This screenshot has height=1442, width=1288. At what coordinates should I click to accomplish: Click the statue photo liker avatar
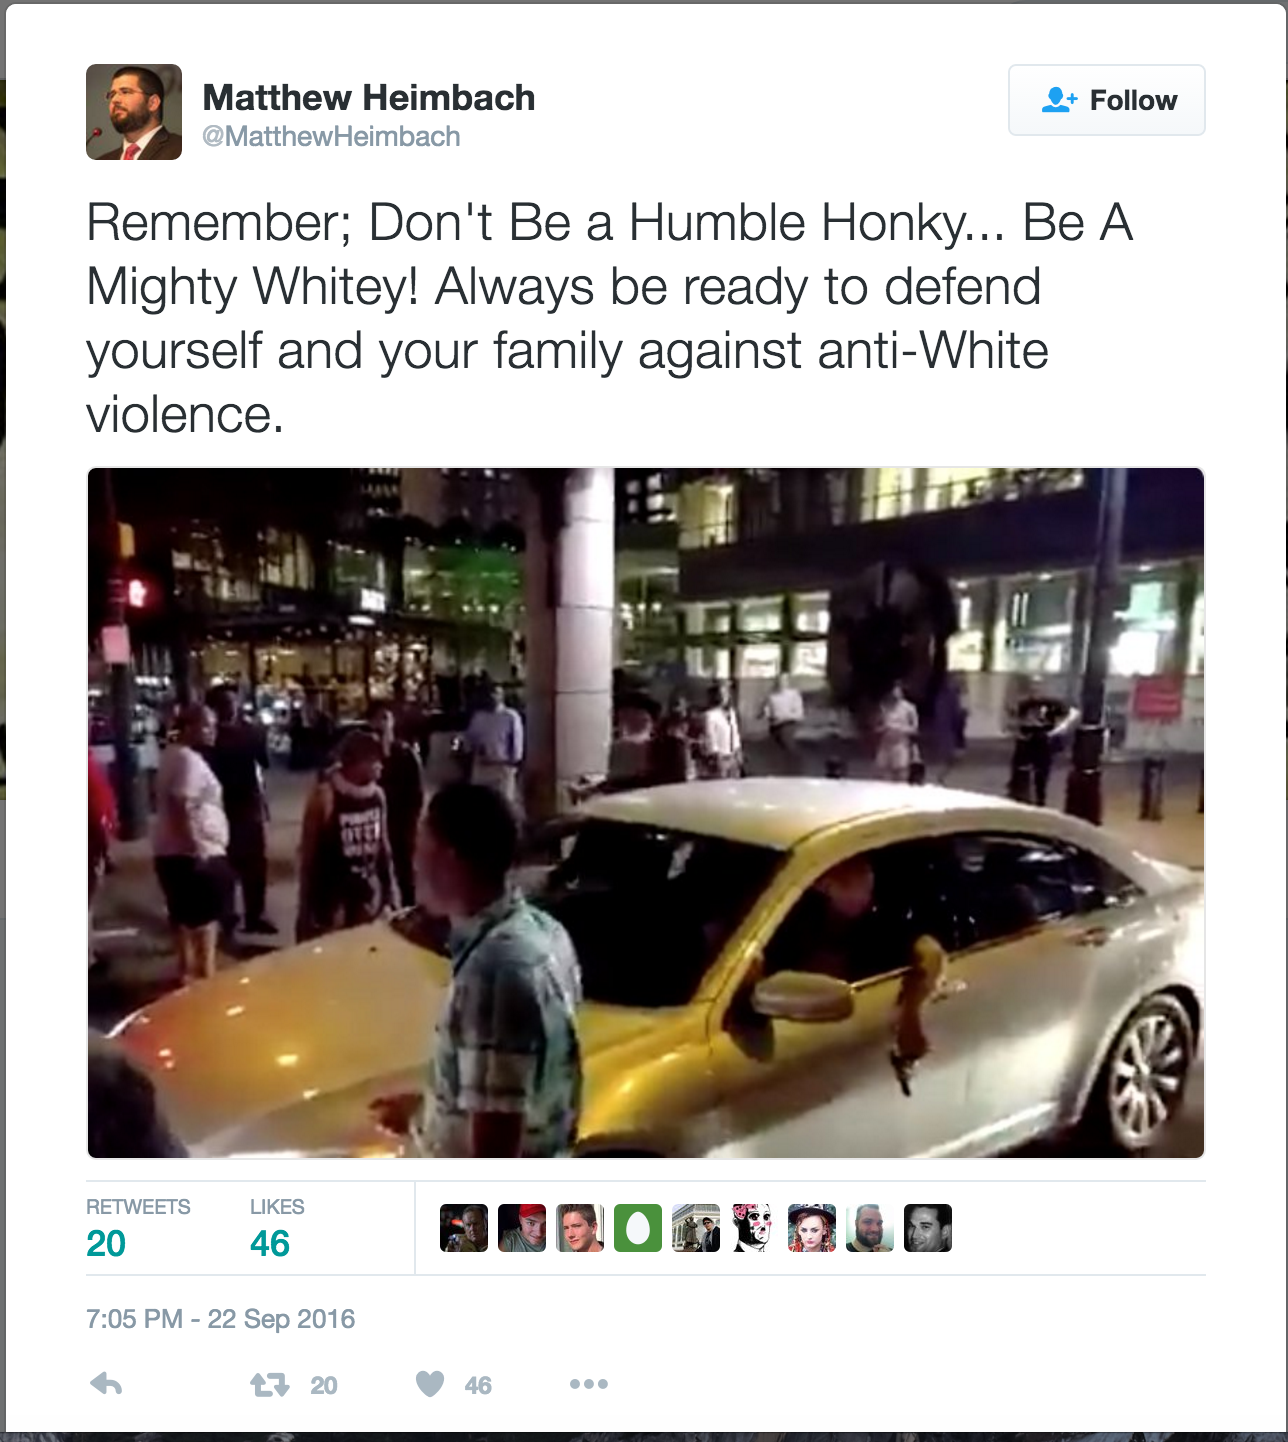[696, 1228]
